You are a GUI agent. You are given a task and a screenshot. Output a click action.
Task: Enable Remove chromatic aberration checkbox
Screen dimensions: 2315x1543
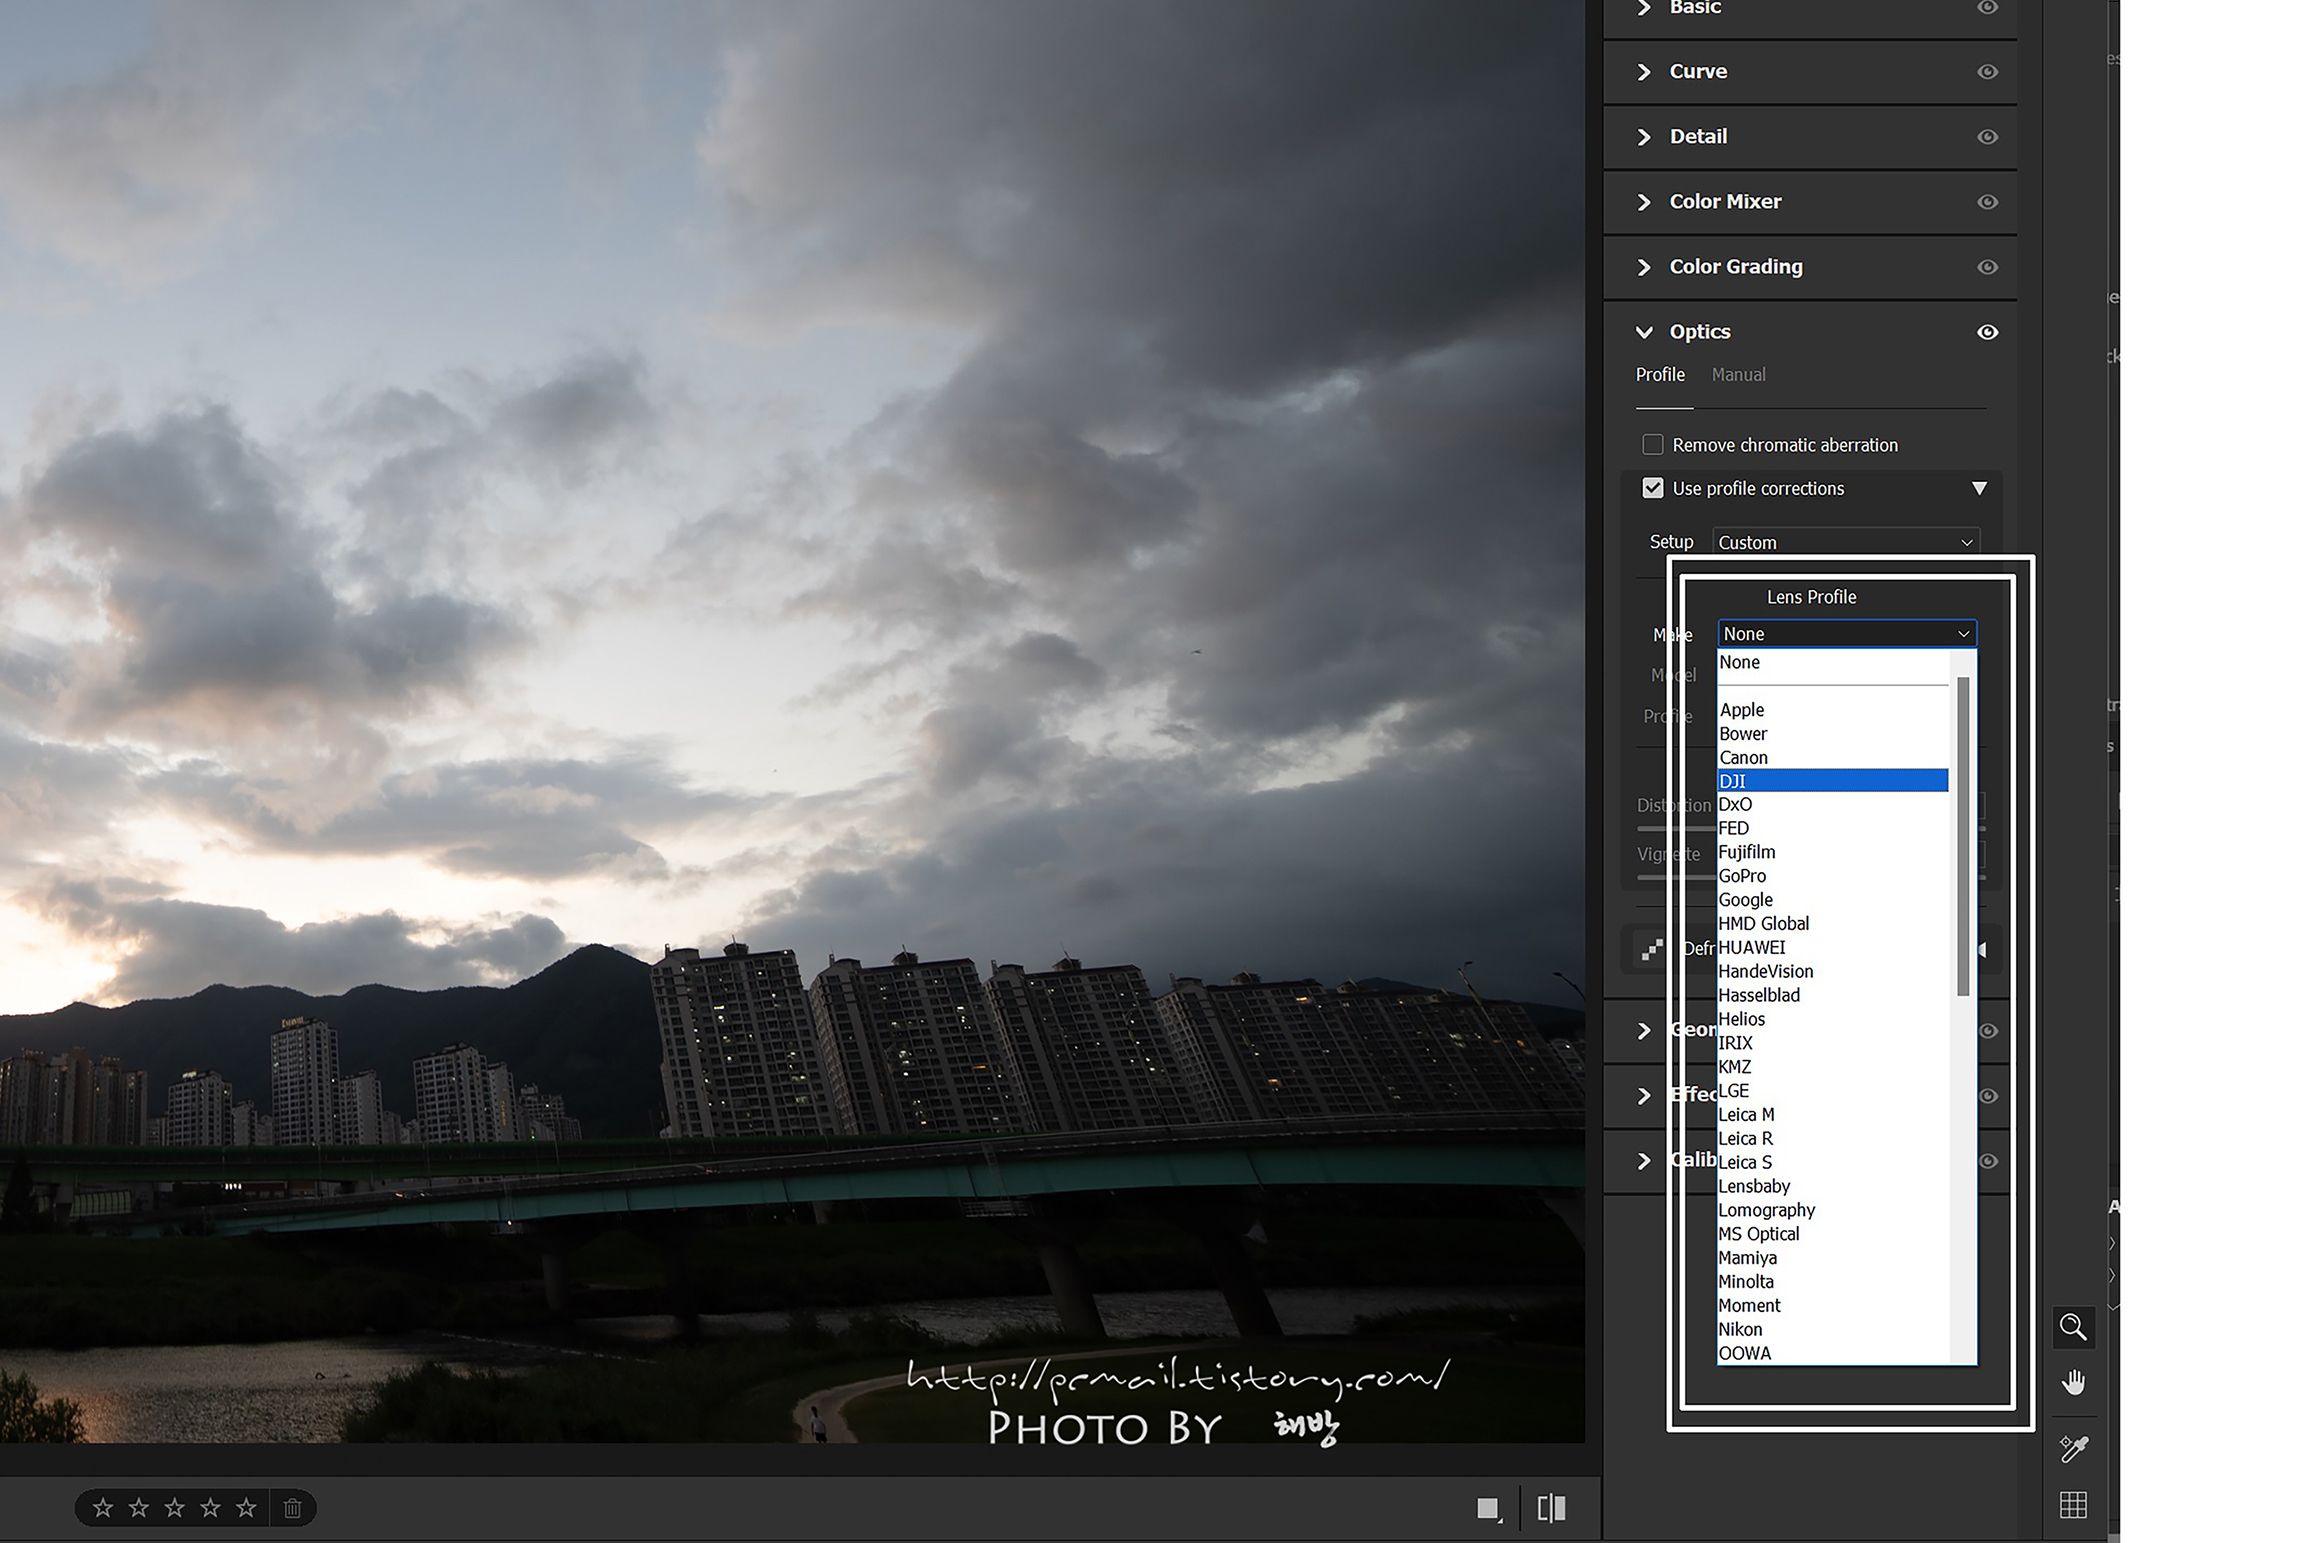tap(1653, 445)
